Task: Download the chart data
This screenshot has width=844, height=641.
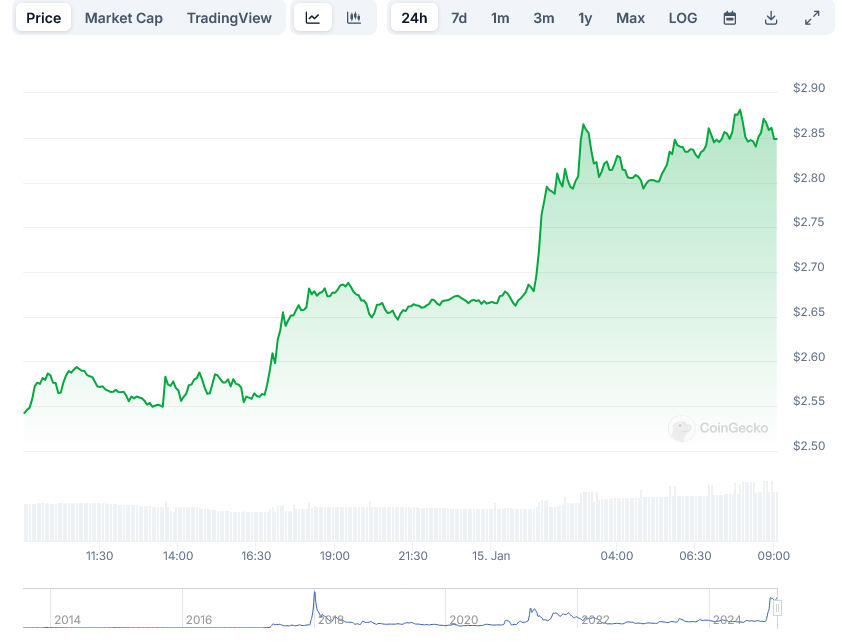Action: tap(771, 18)
